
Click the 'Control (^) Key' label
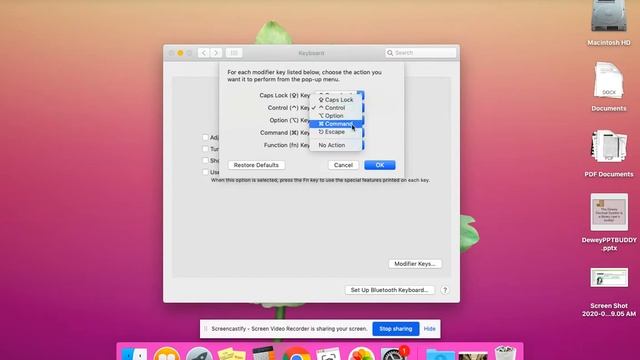289,108
